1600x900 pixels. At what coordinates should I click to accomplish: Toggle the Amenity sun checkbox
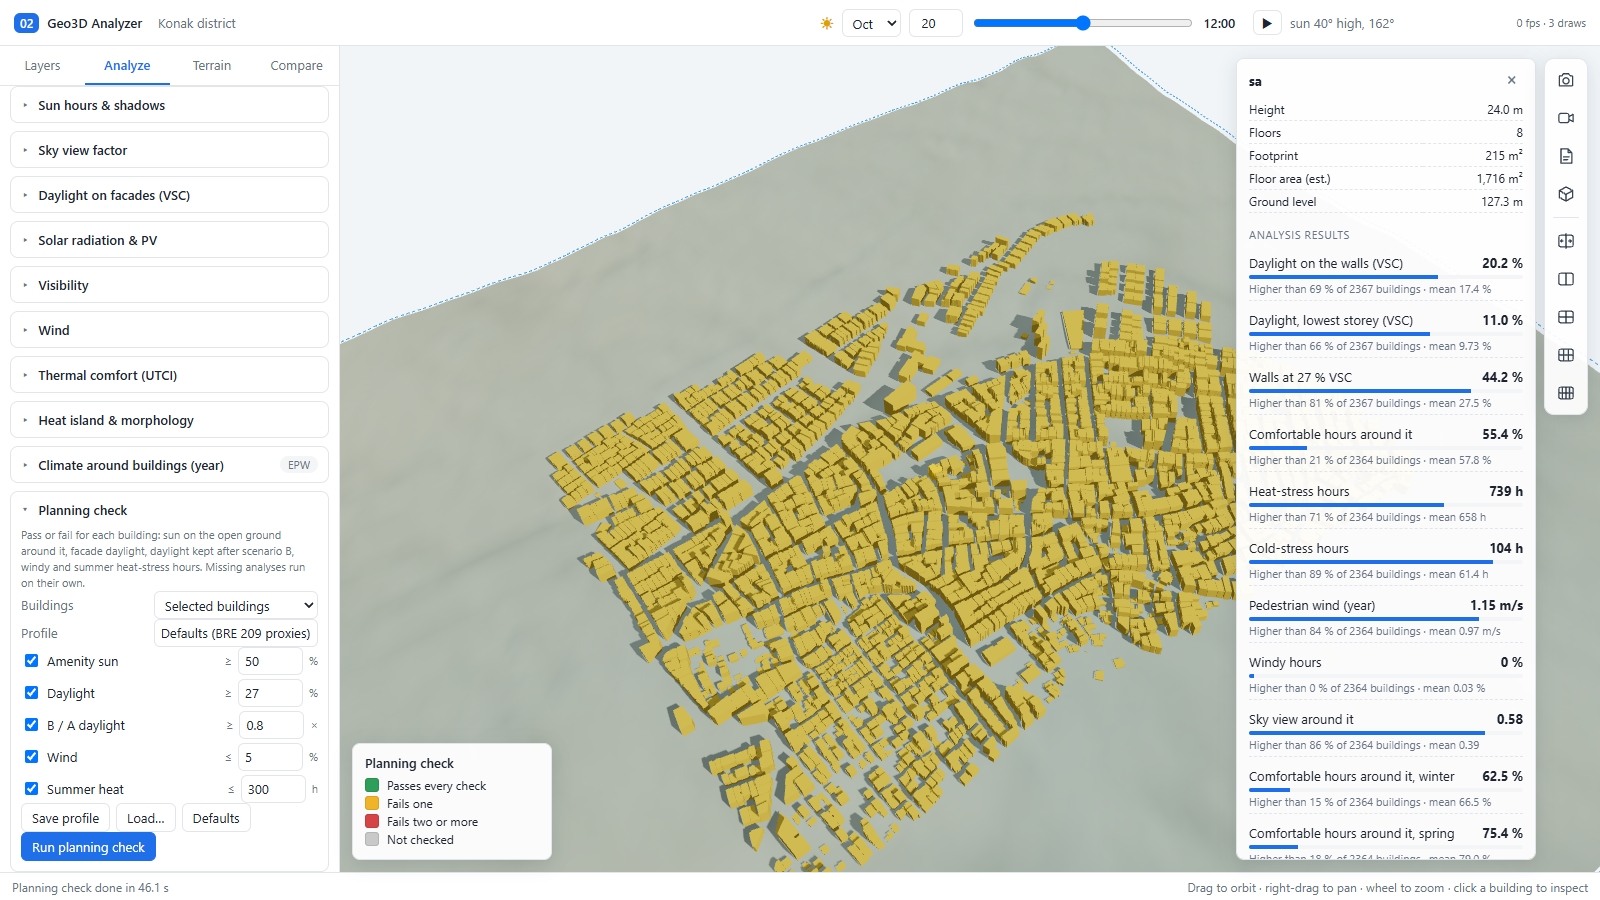[x=32, y=661]
